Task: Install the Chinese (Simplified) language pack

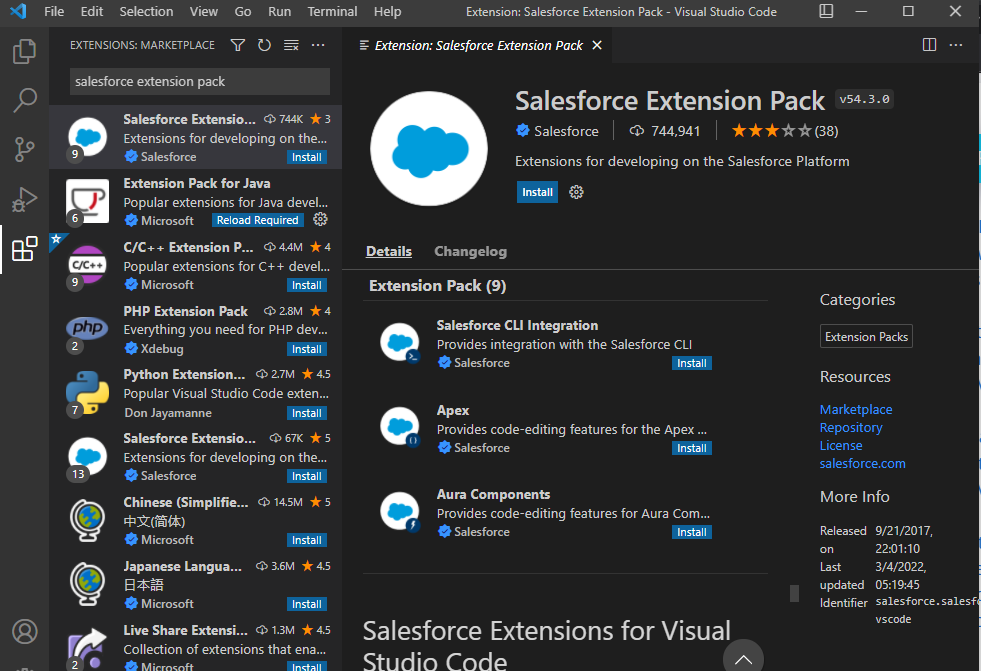Action: (x=307, y=540)
